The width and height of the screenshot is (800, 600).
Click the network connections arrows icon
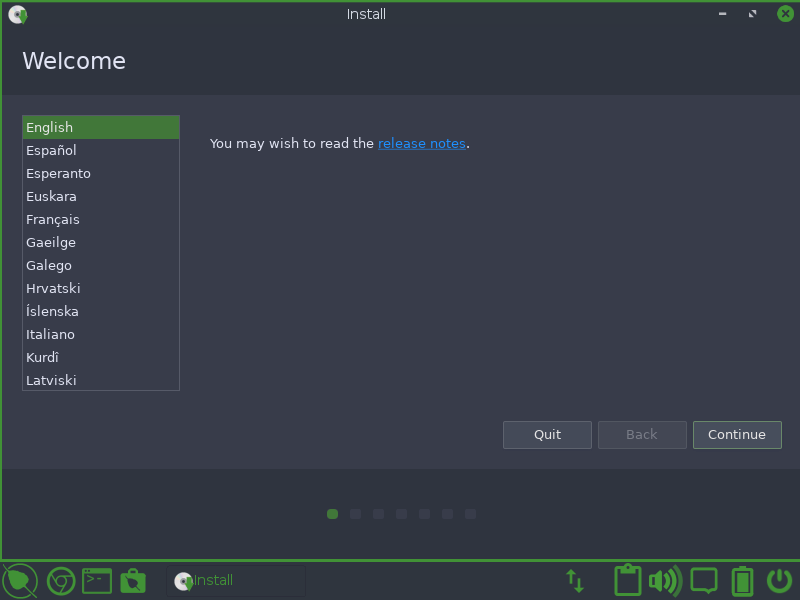(x=575, y=581)
